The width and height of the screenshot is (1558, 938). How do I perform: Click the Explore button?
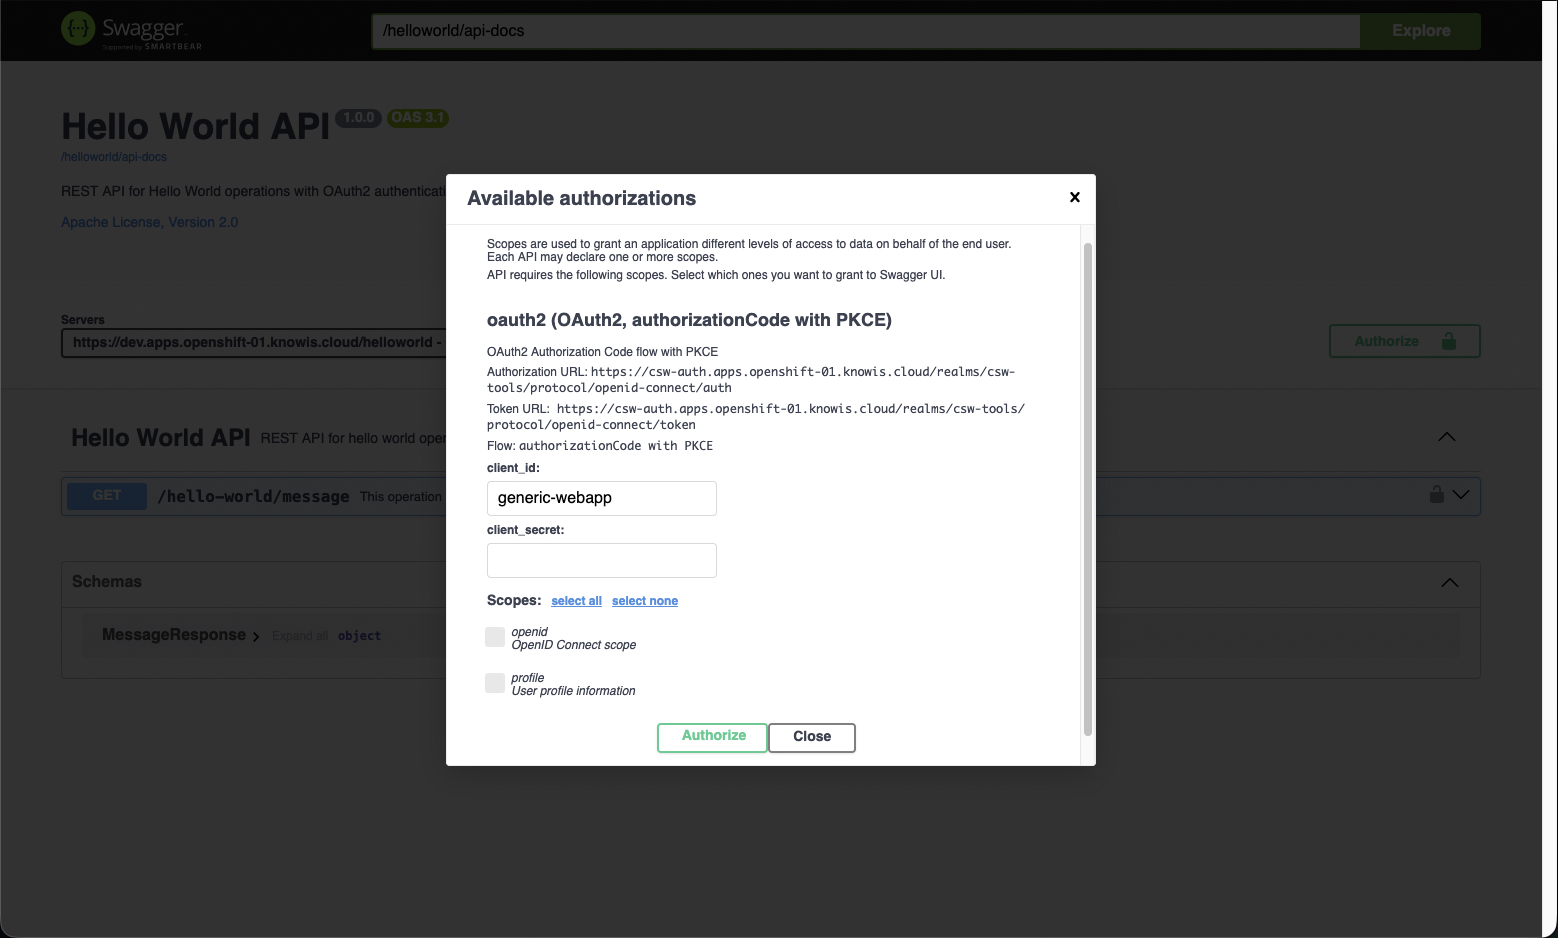1421,31
